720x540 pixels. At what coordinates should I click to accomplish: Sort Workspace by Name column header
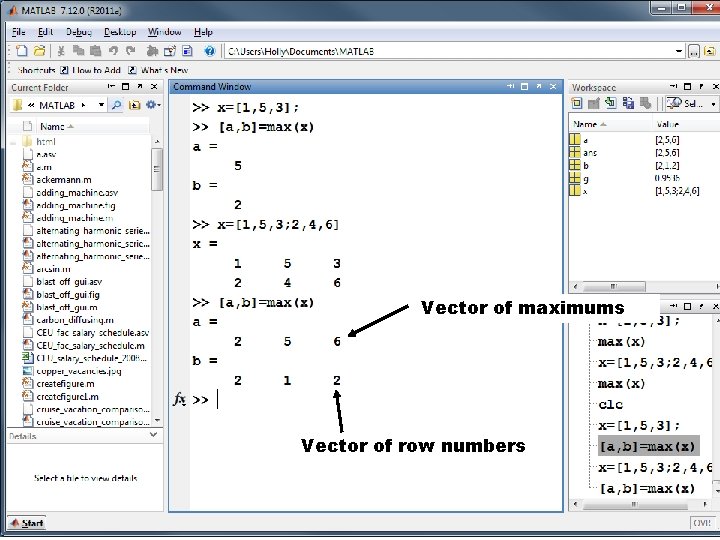[x=590, y=124]
